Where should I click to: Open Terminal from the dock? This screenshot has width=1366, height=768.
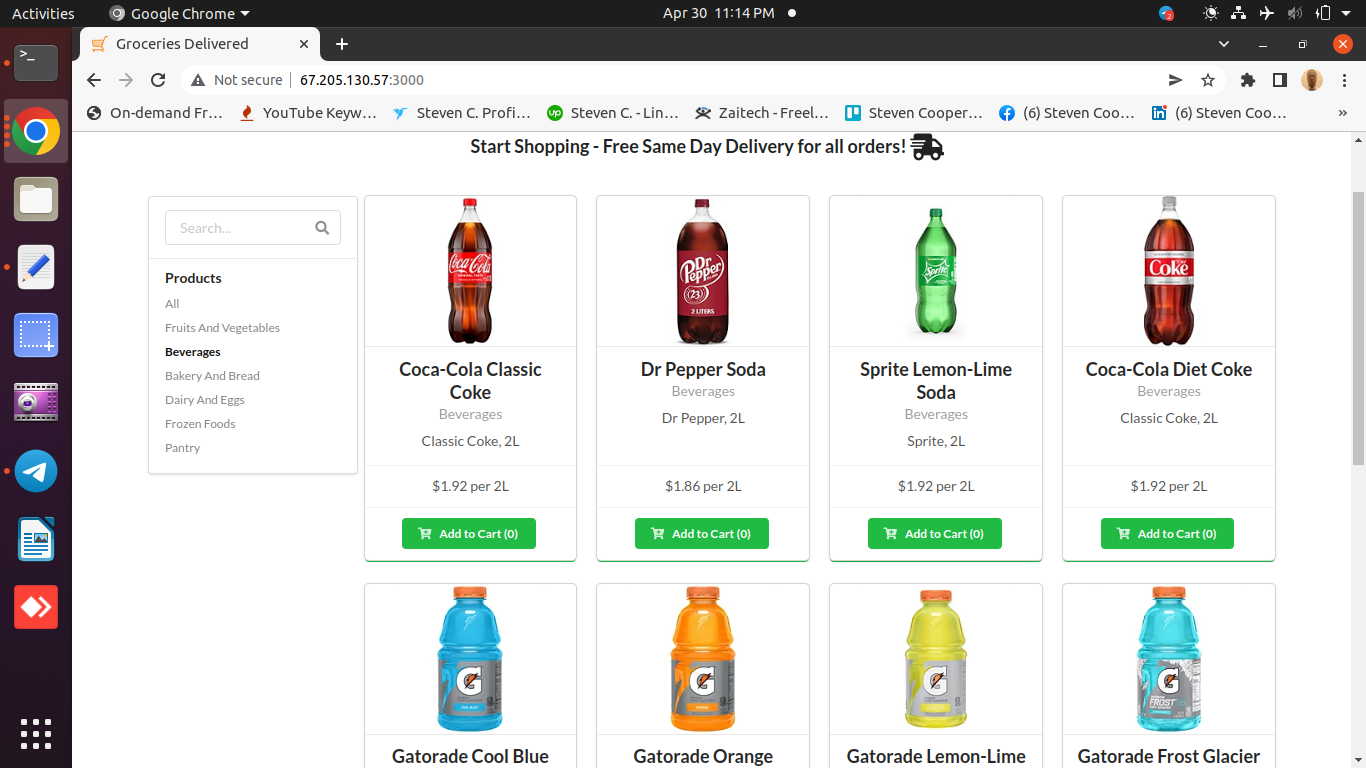[x=36, y=63]
